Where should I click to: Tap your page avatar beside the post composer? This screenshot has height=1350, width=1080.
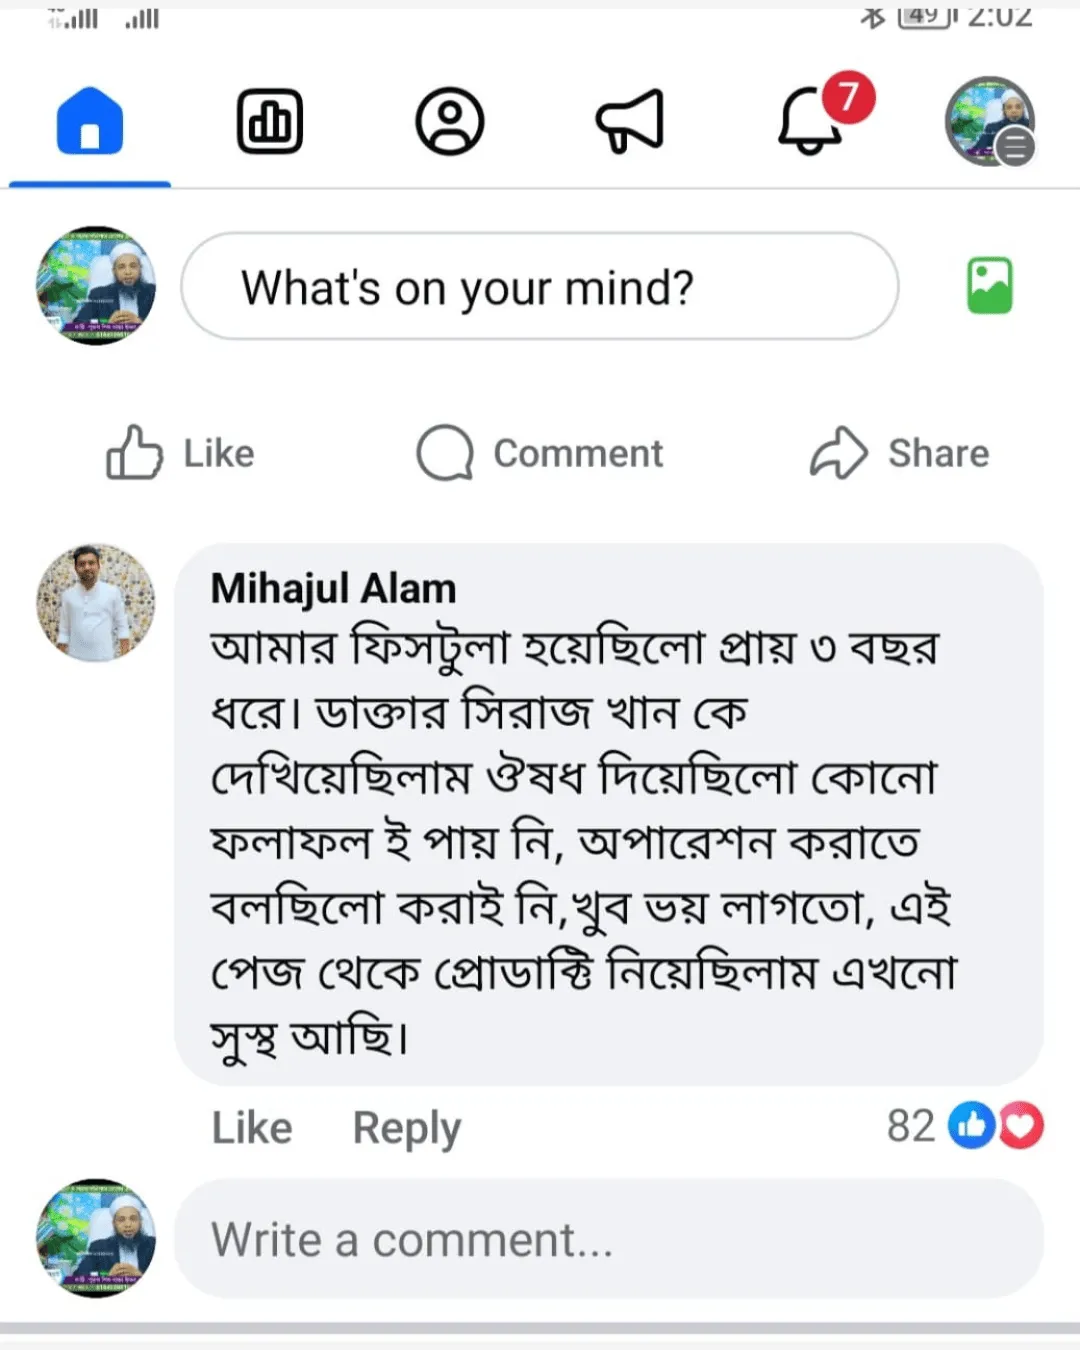[x=96, y=286]
